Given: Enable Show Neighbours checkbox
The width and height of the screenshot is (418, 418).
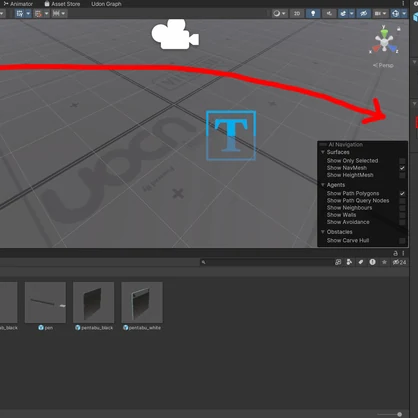Looking at the screenshot, I should pyautogui.click(x=402, y=208).
